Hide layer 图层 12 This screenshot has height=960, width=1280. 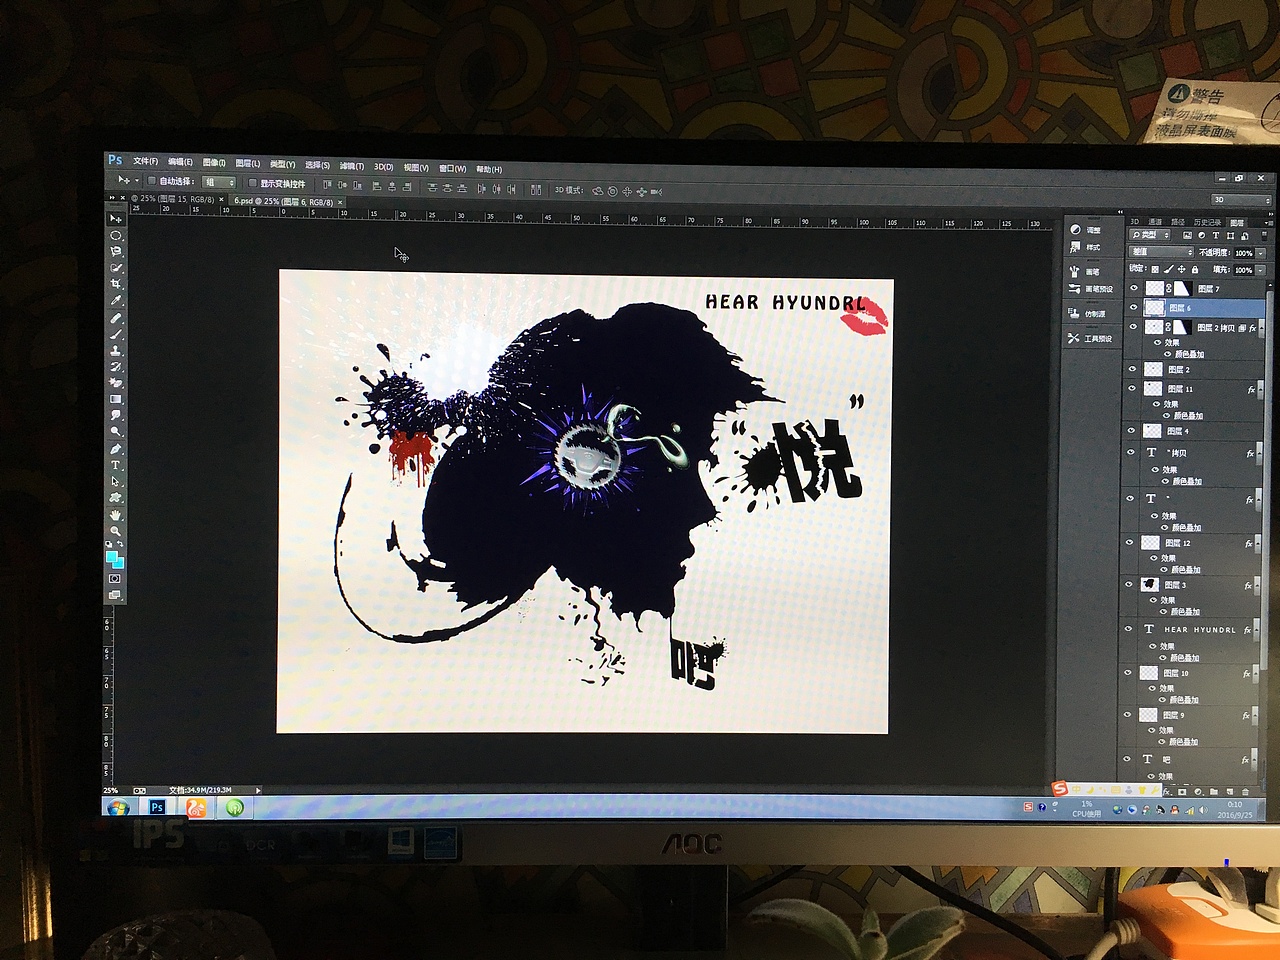[1130, 542]
